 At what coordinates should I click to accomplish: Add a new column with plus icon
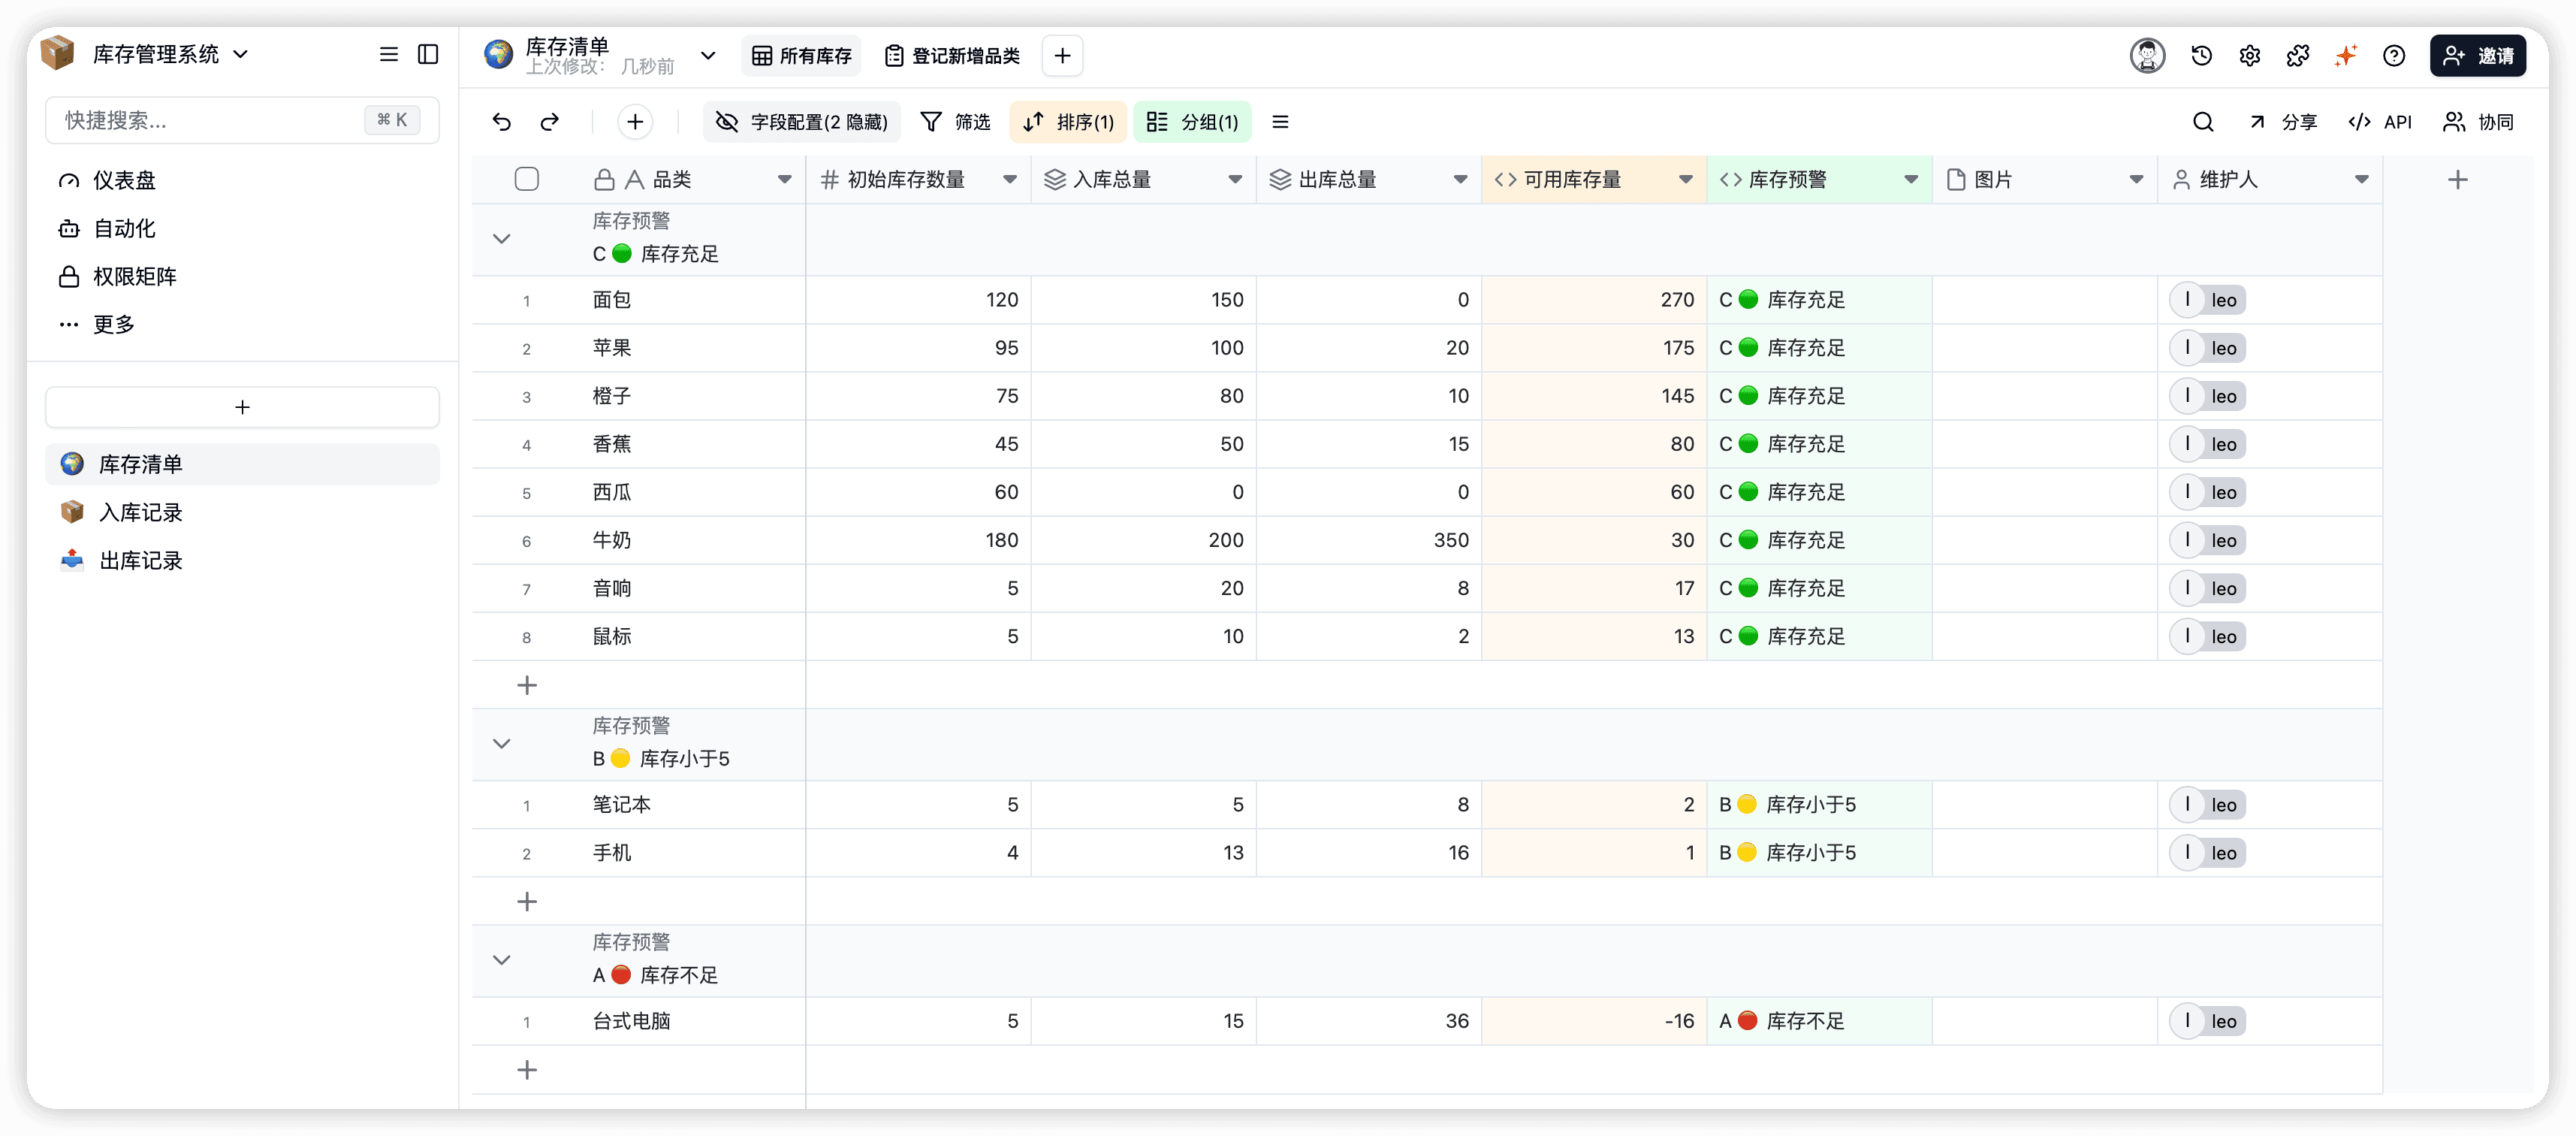[2457, 180]
